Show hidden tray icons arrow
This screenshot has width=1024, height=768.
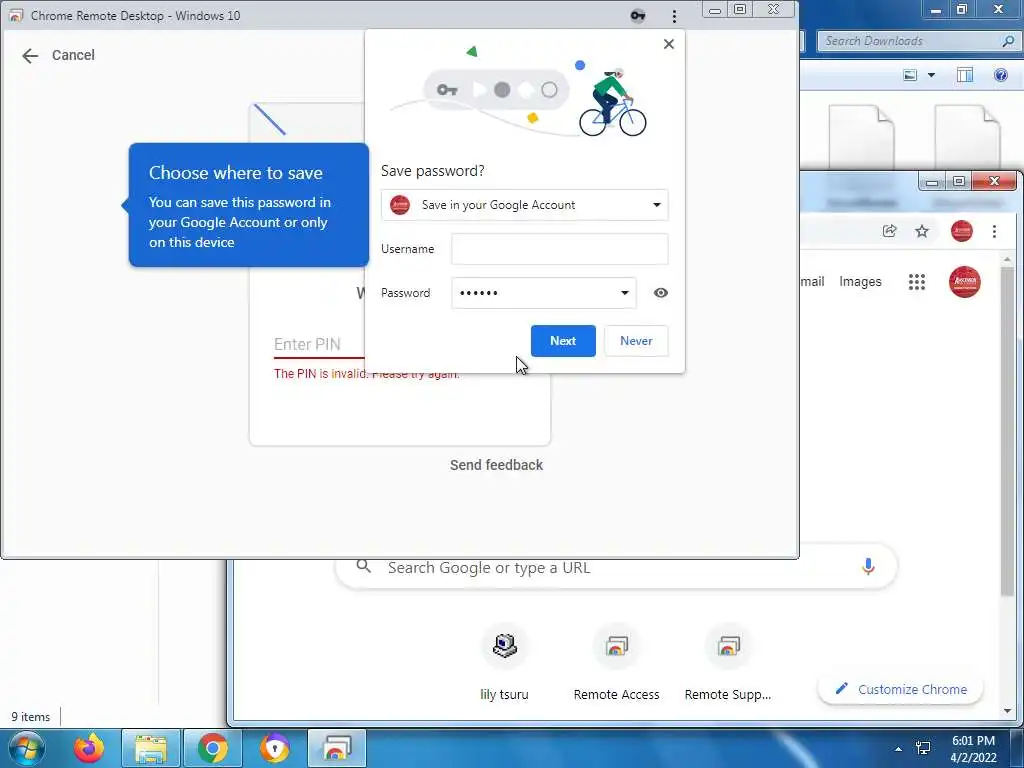pyautogui.click(x=898, y=748)
